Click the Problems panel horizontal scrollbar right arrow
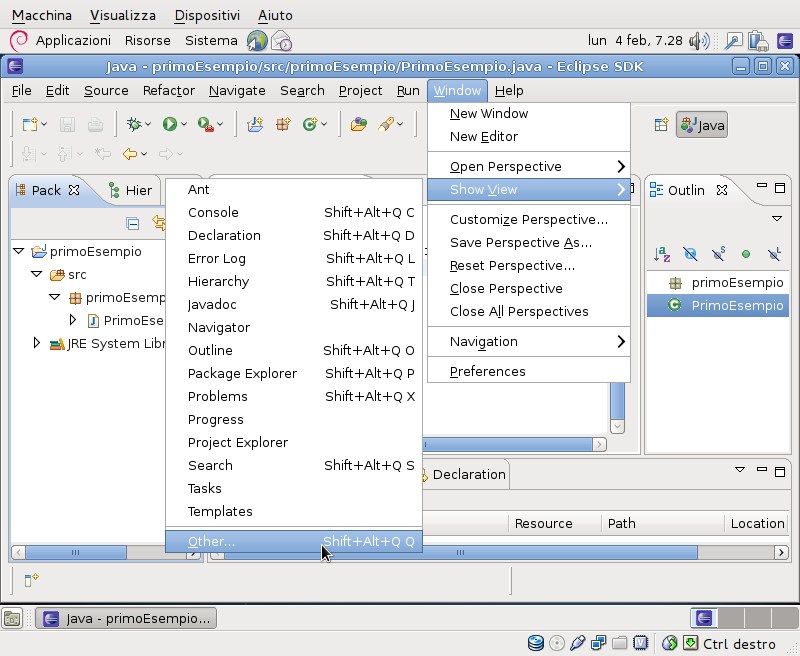This screenshot has width=800, height=656. (781, 552)
